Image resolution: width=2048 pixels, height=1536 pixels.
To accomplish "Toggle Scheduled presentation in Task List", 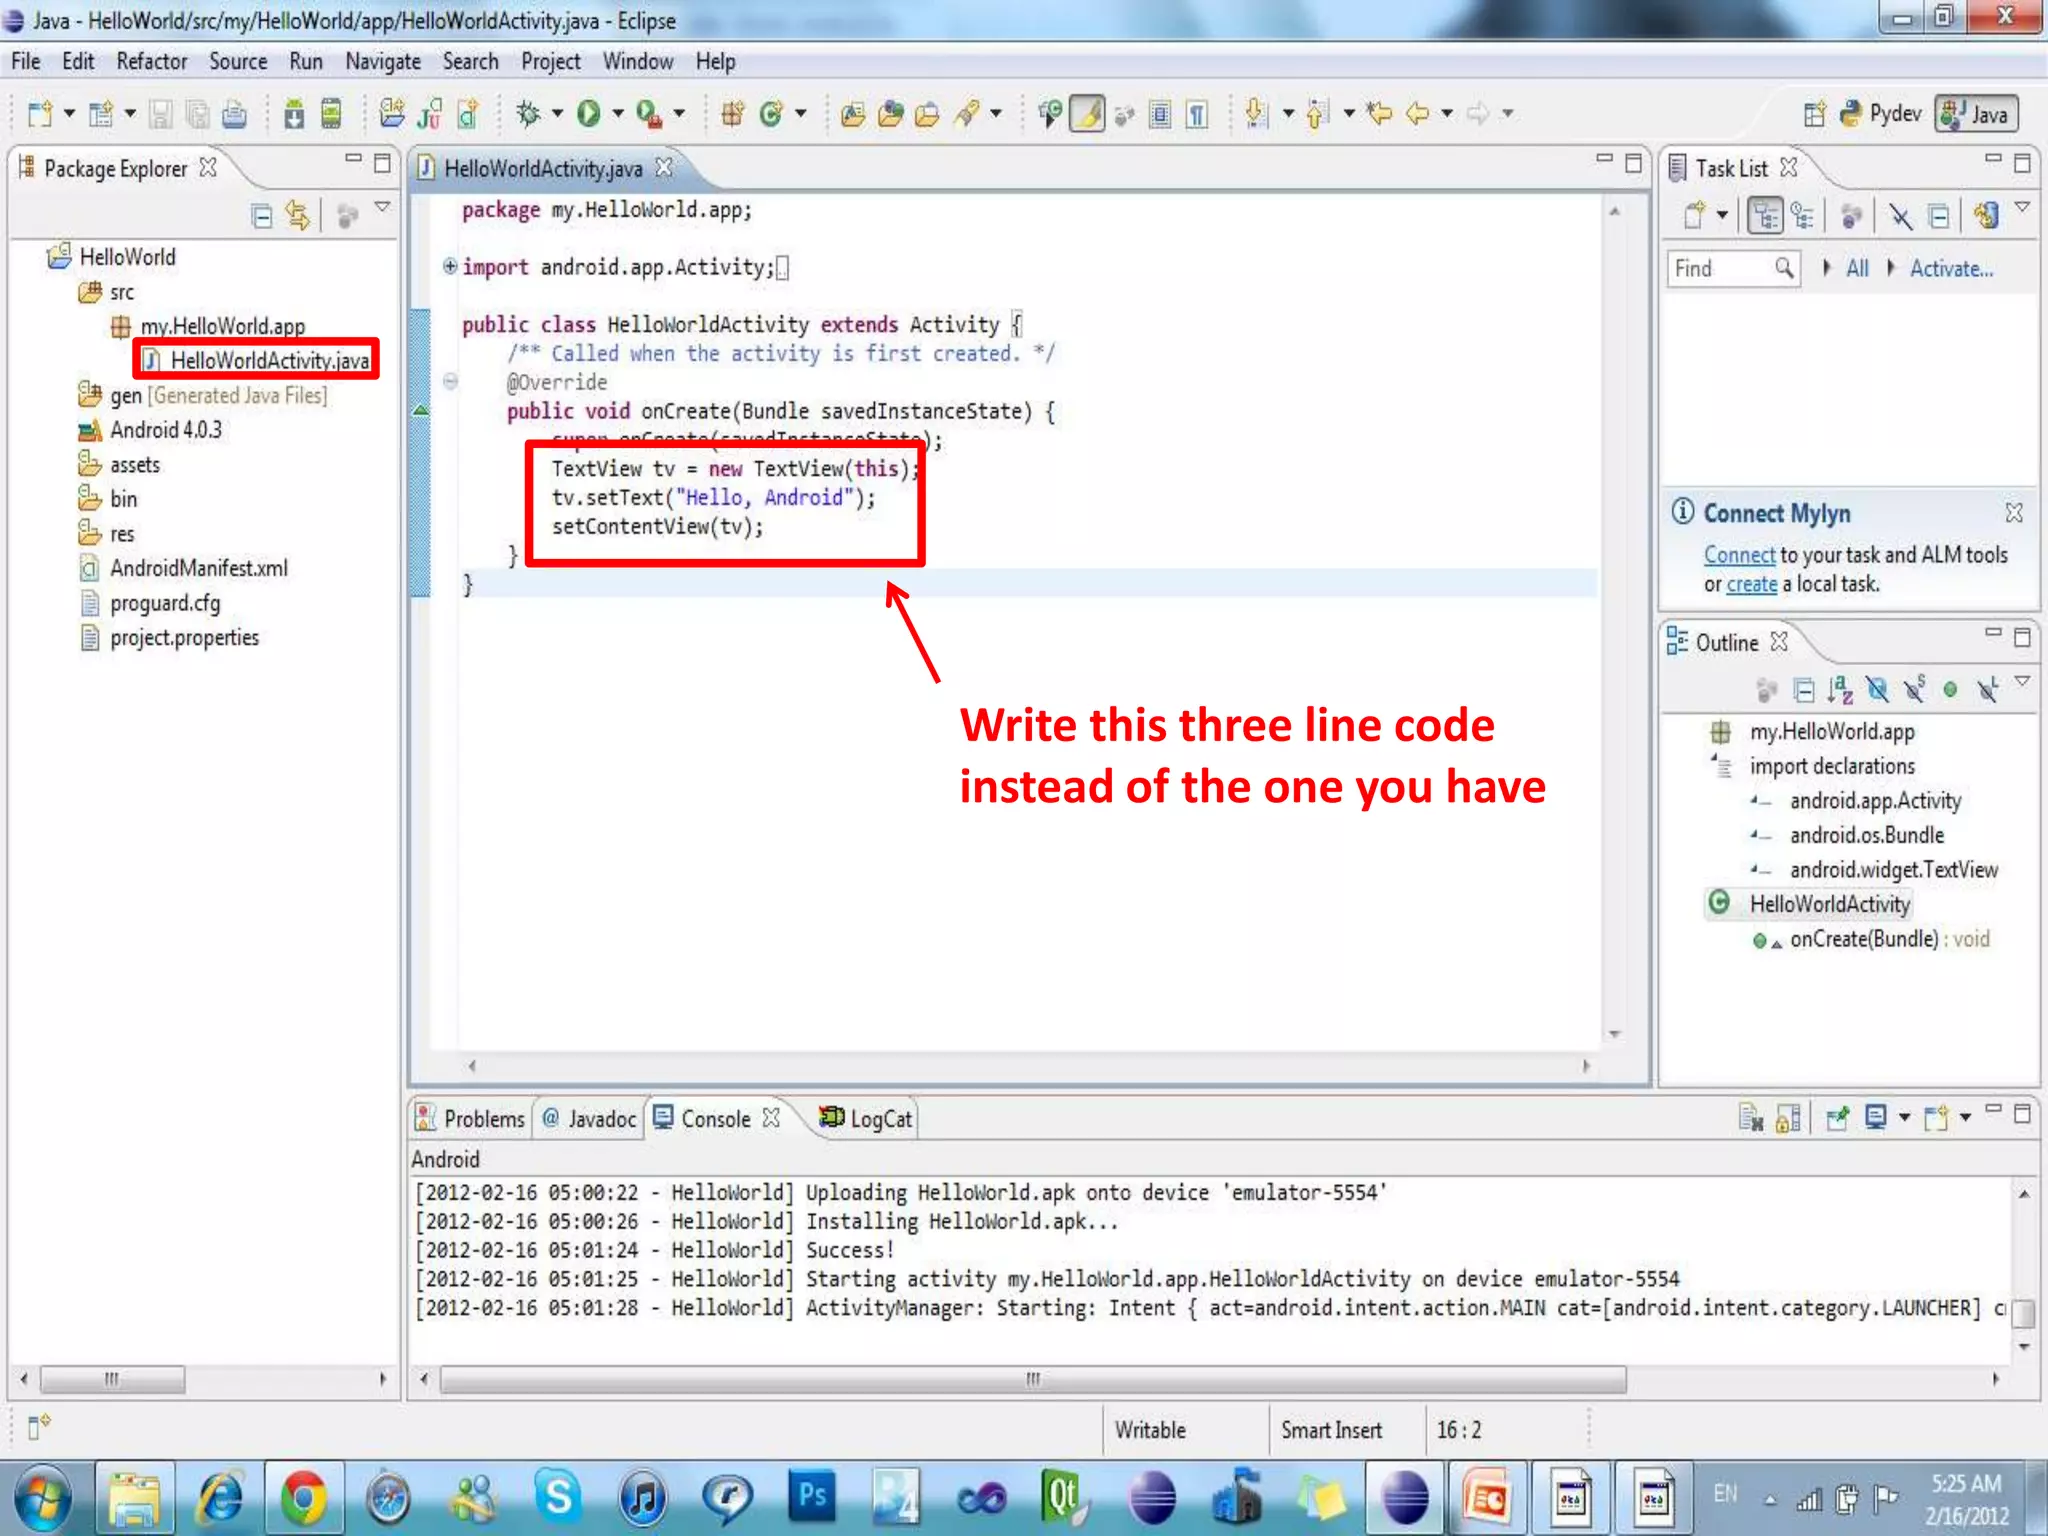I will pyautogui.click(x=1803, y=215).
